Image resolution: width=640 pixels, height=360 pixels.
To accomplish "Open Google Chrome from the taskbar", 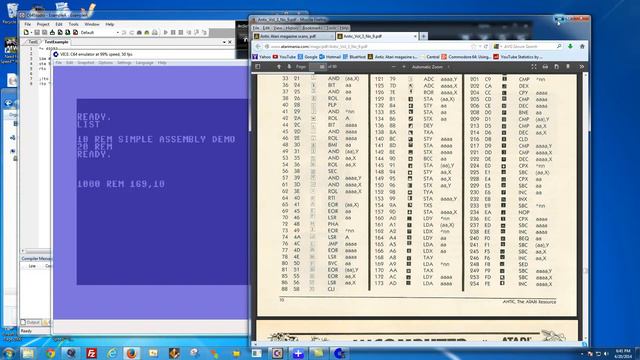I will point(51,353).
